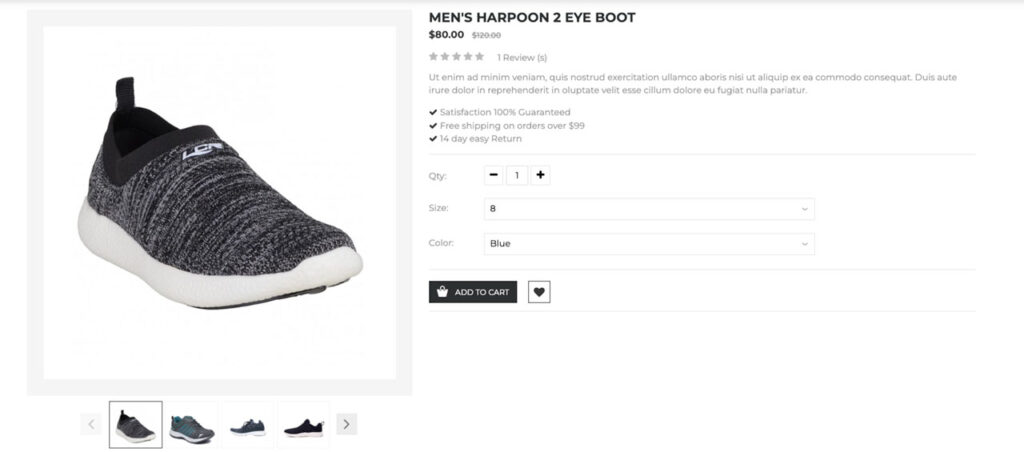This screenshot has width=1024, height=452.
Task: Increase quantity with the plus button
Action: pyautogui.click(x=540, y=175)
